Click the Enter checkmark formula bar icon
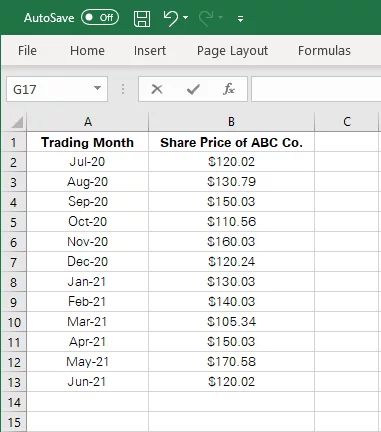Screen dimensions: 381x432 click(193, 89)
